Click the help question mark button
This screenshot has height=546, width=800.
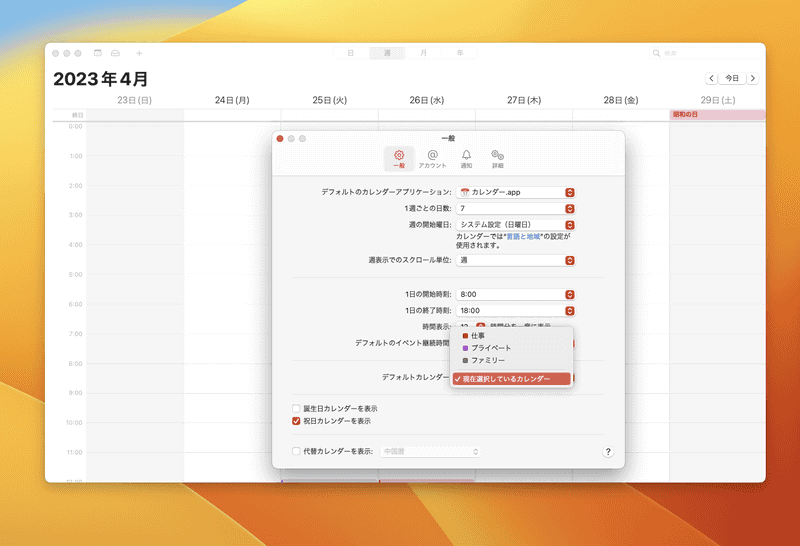click(x=608, y=452)
